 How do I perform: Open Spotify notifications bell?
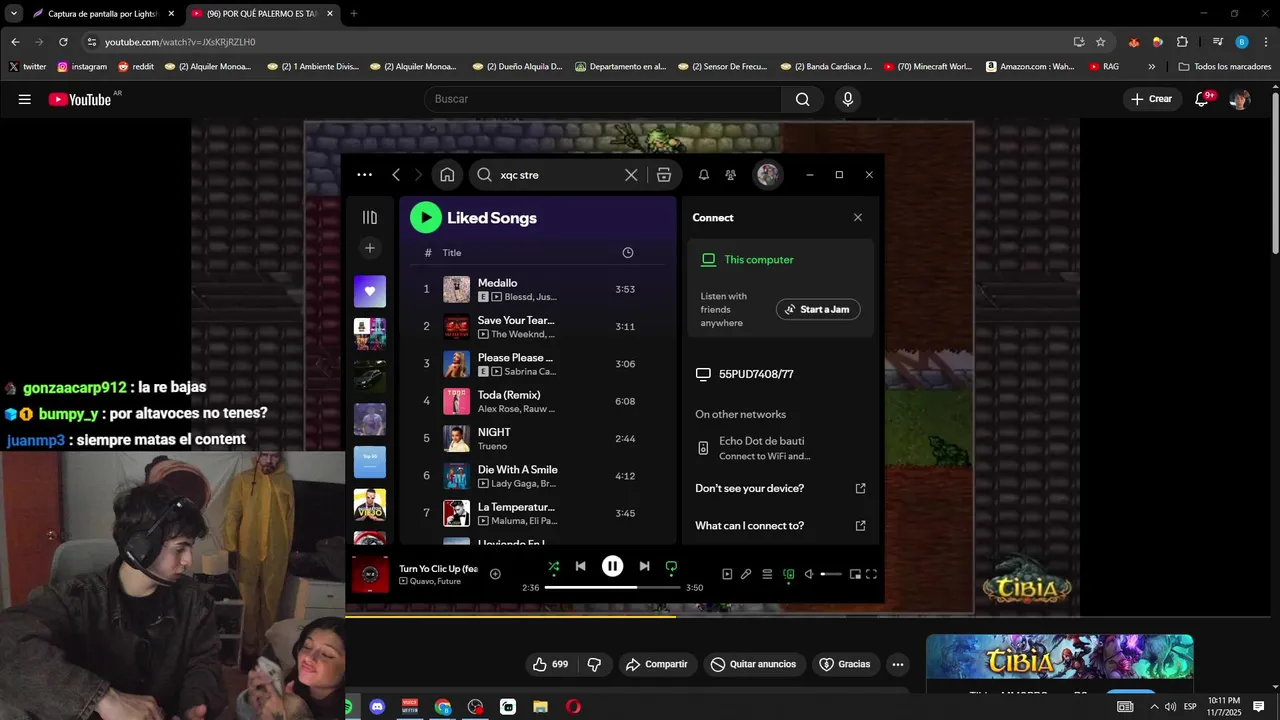pyautogui.click(x=704, y=175)
